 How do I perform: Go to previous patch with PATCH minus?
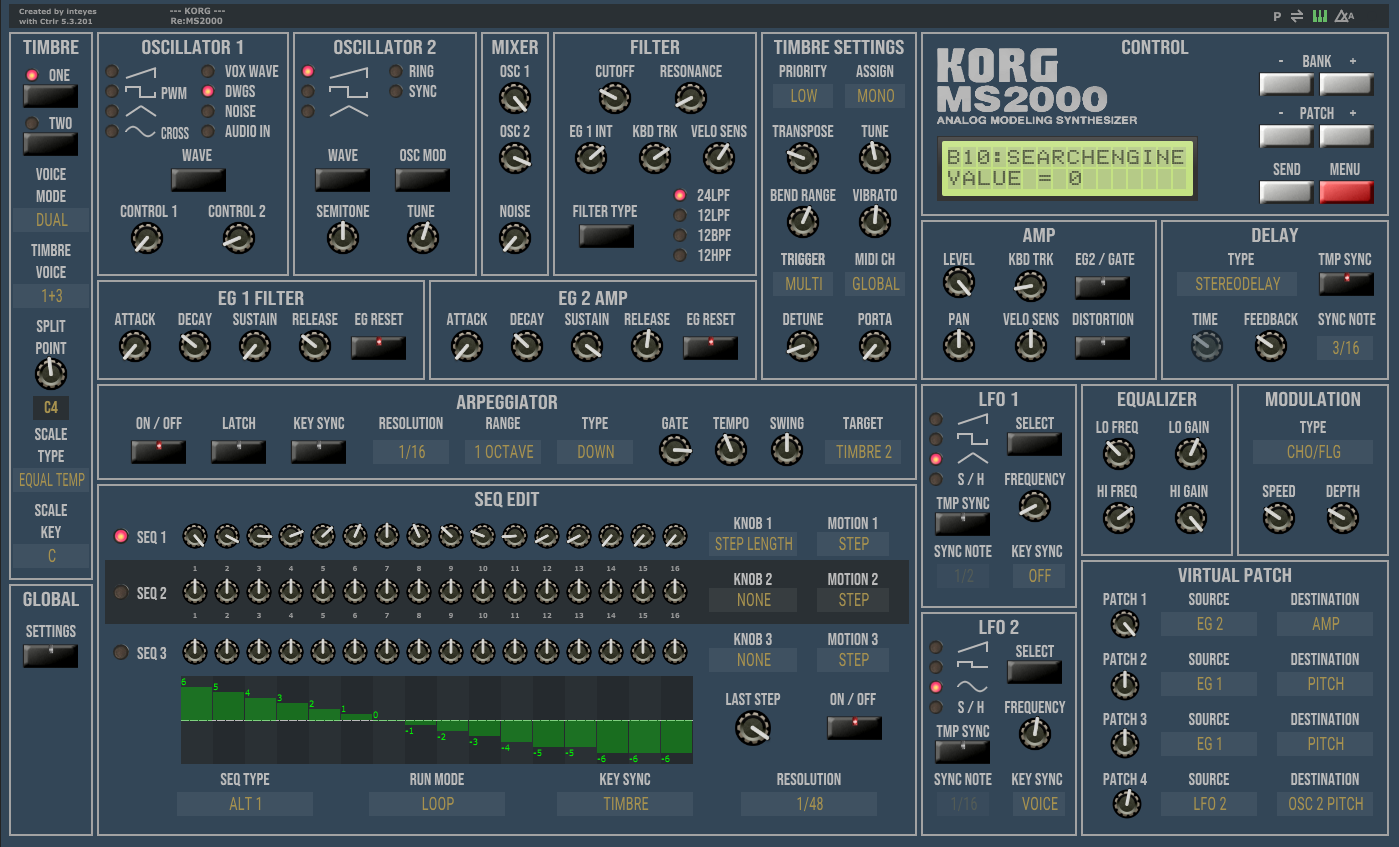pos(1286,136)
